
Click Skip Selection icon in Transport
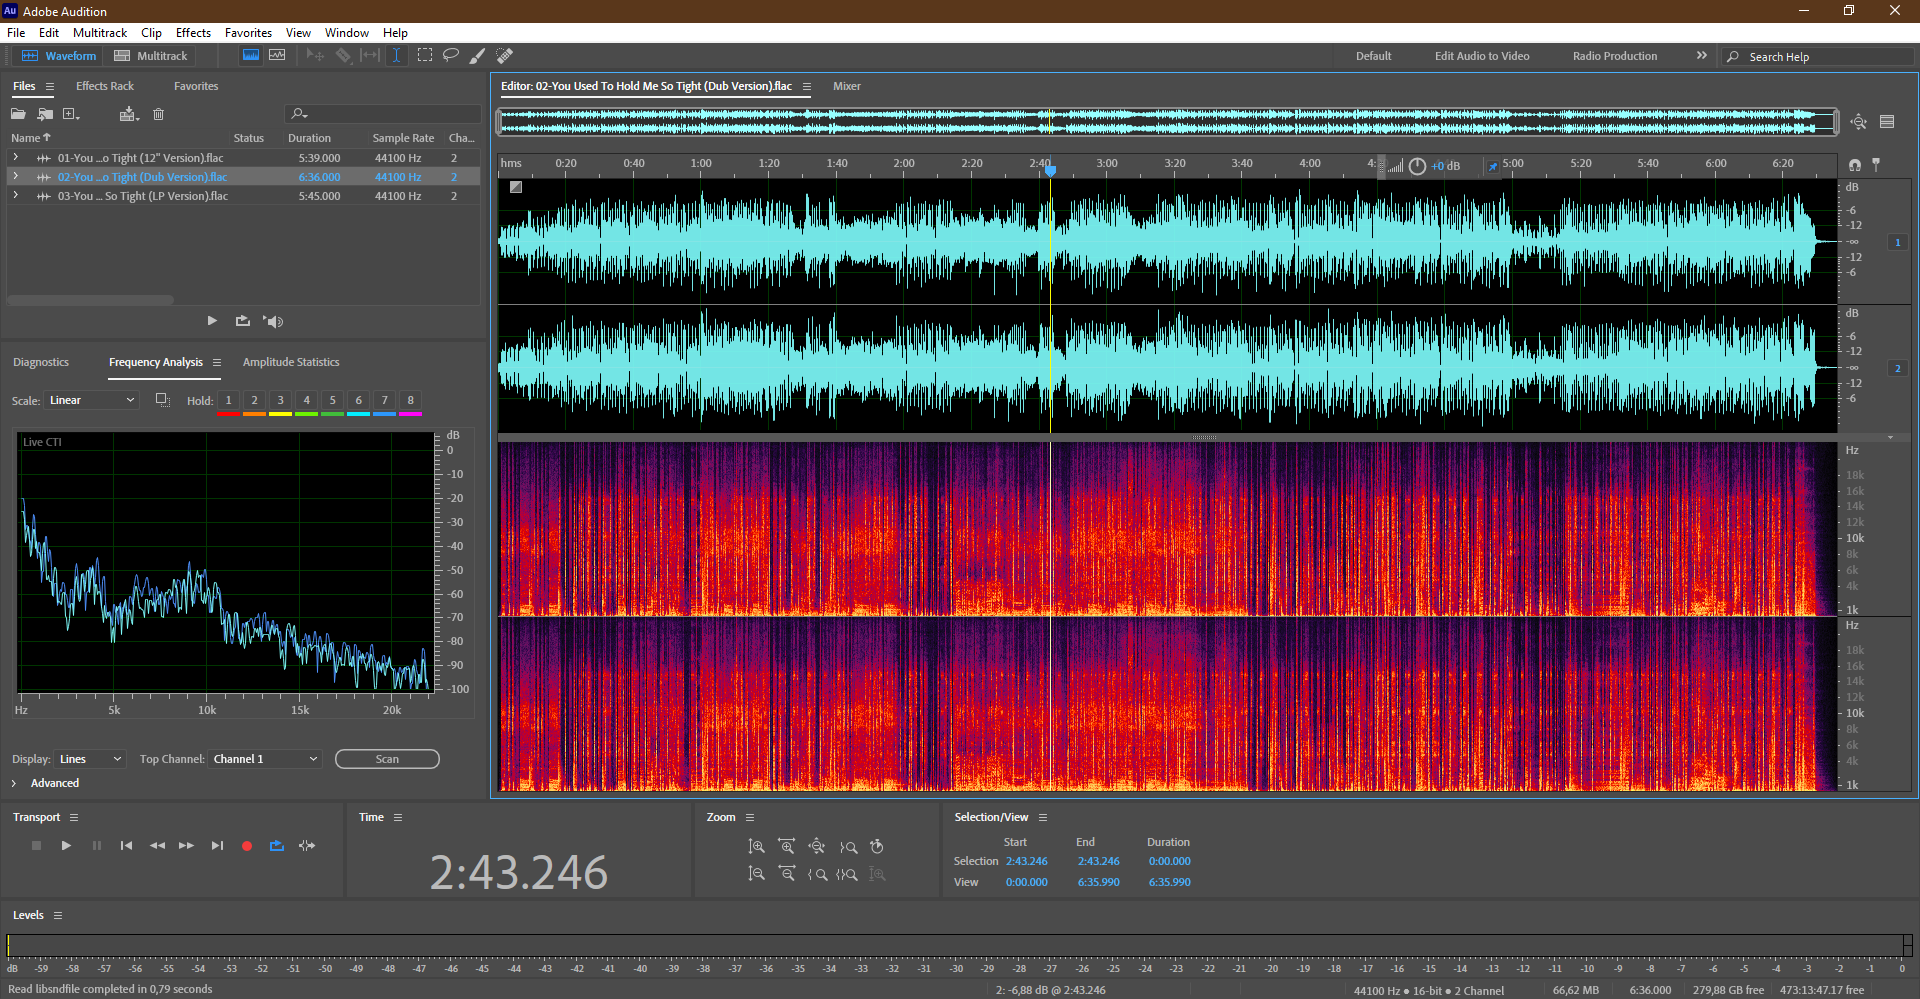(307, 846)
